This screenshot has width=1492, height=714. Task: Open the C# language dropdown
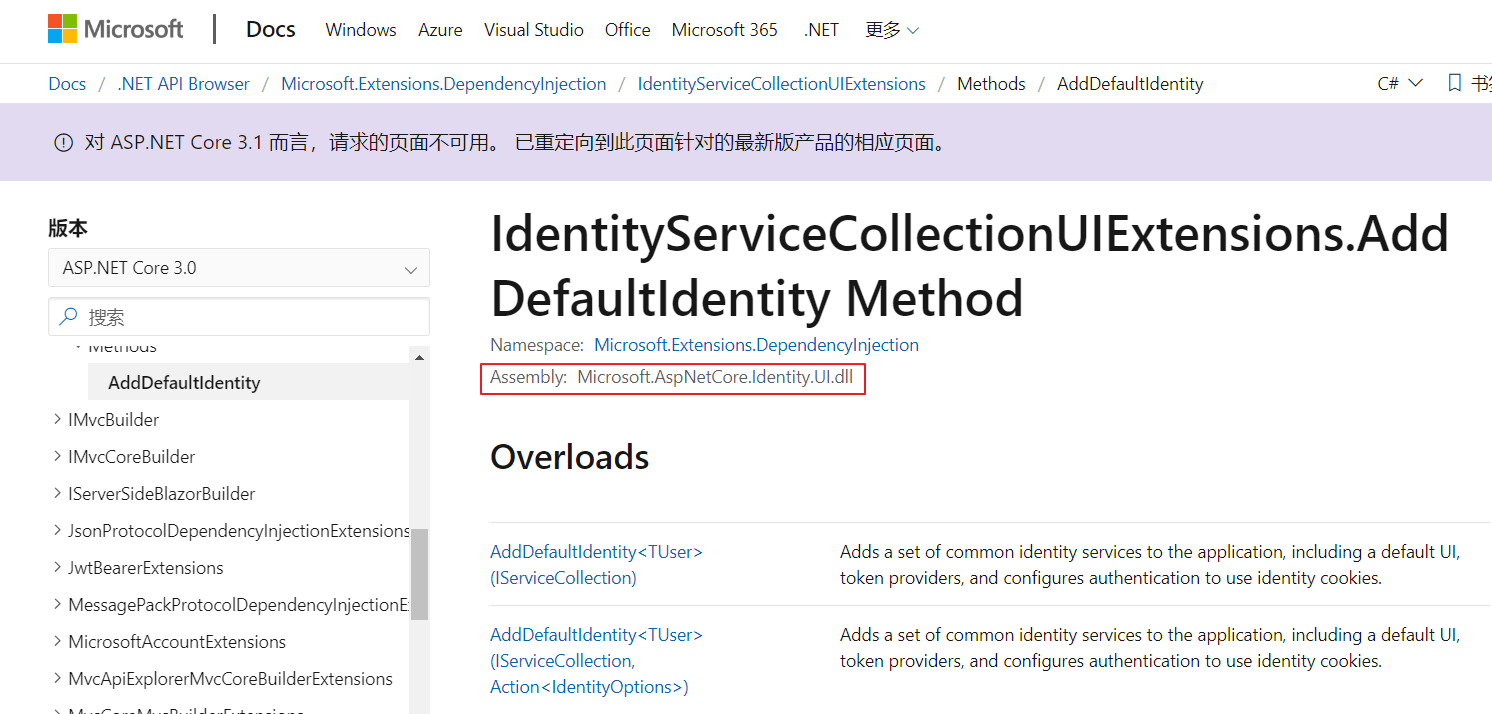pyautogui.click(x=1399, y=83)
